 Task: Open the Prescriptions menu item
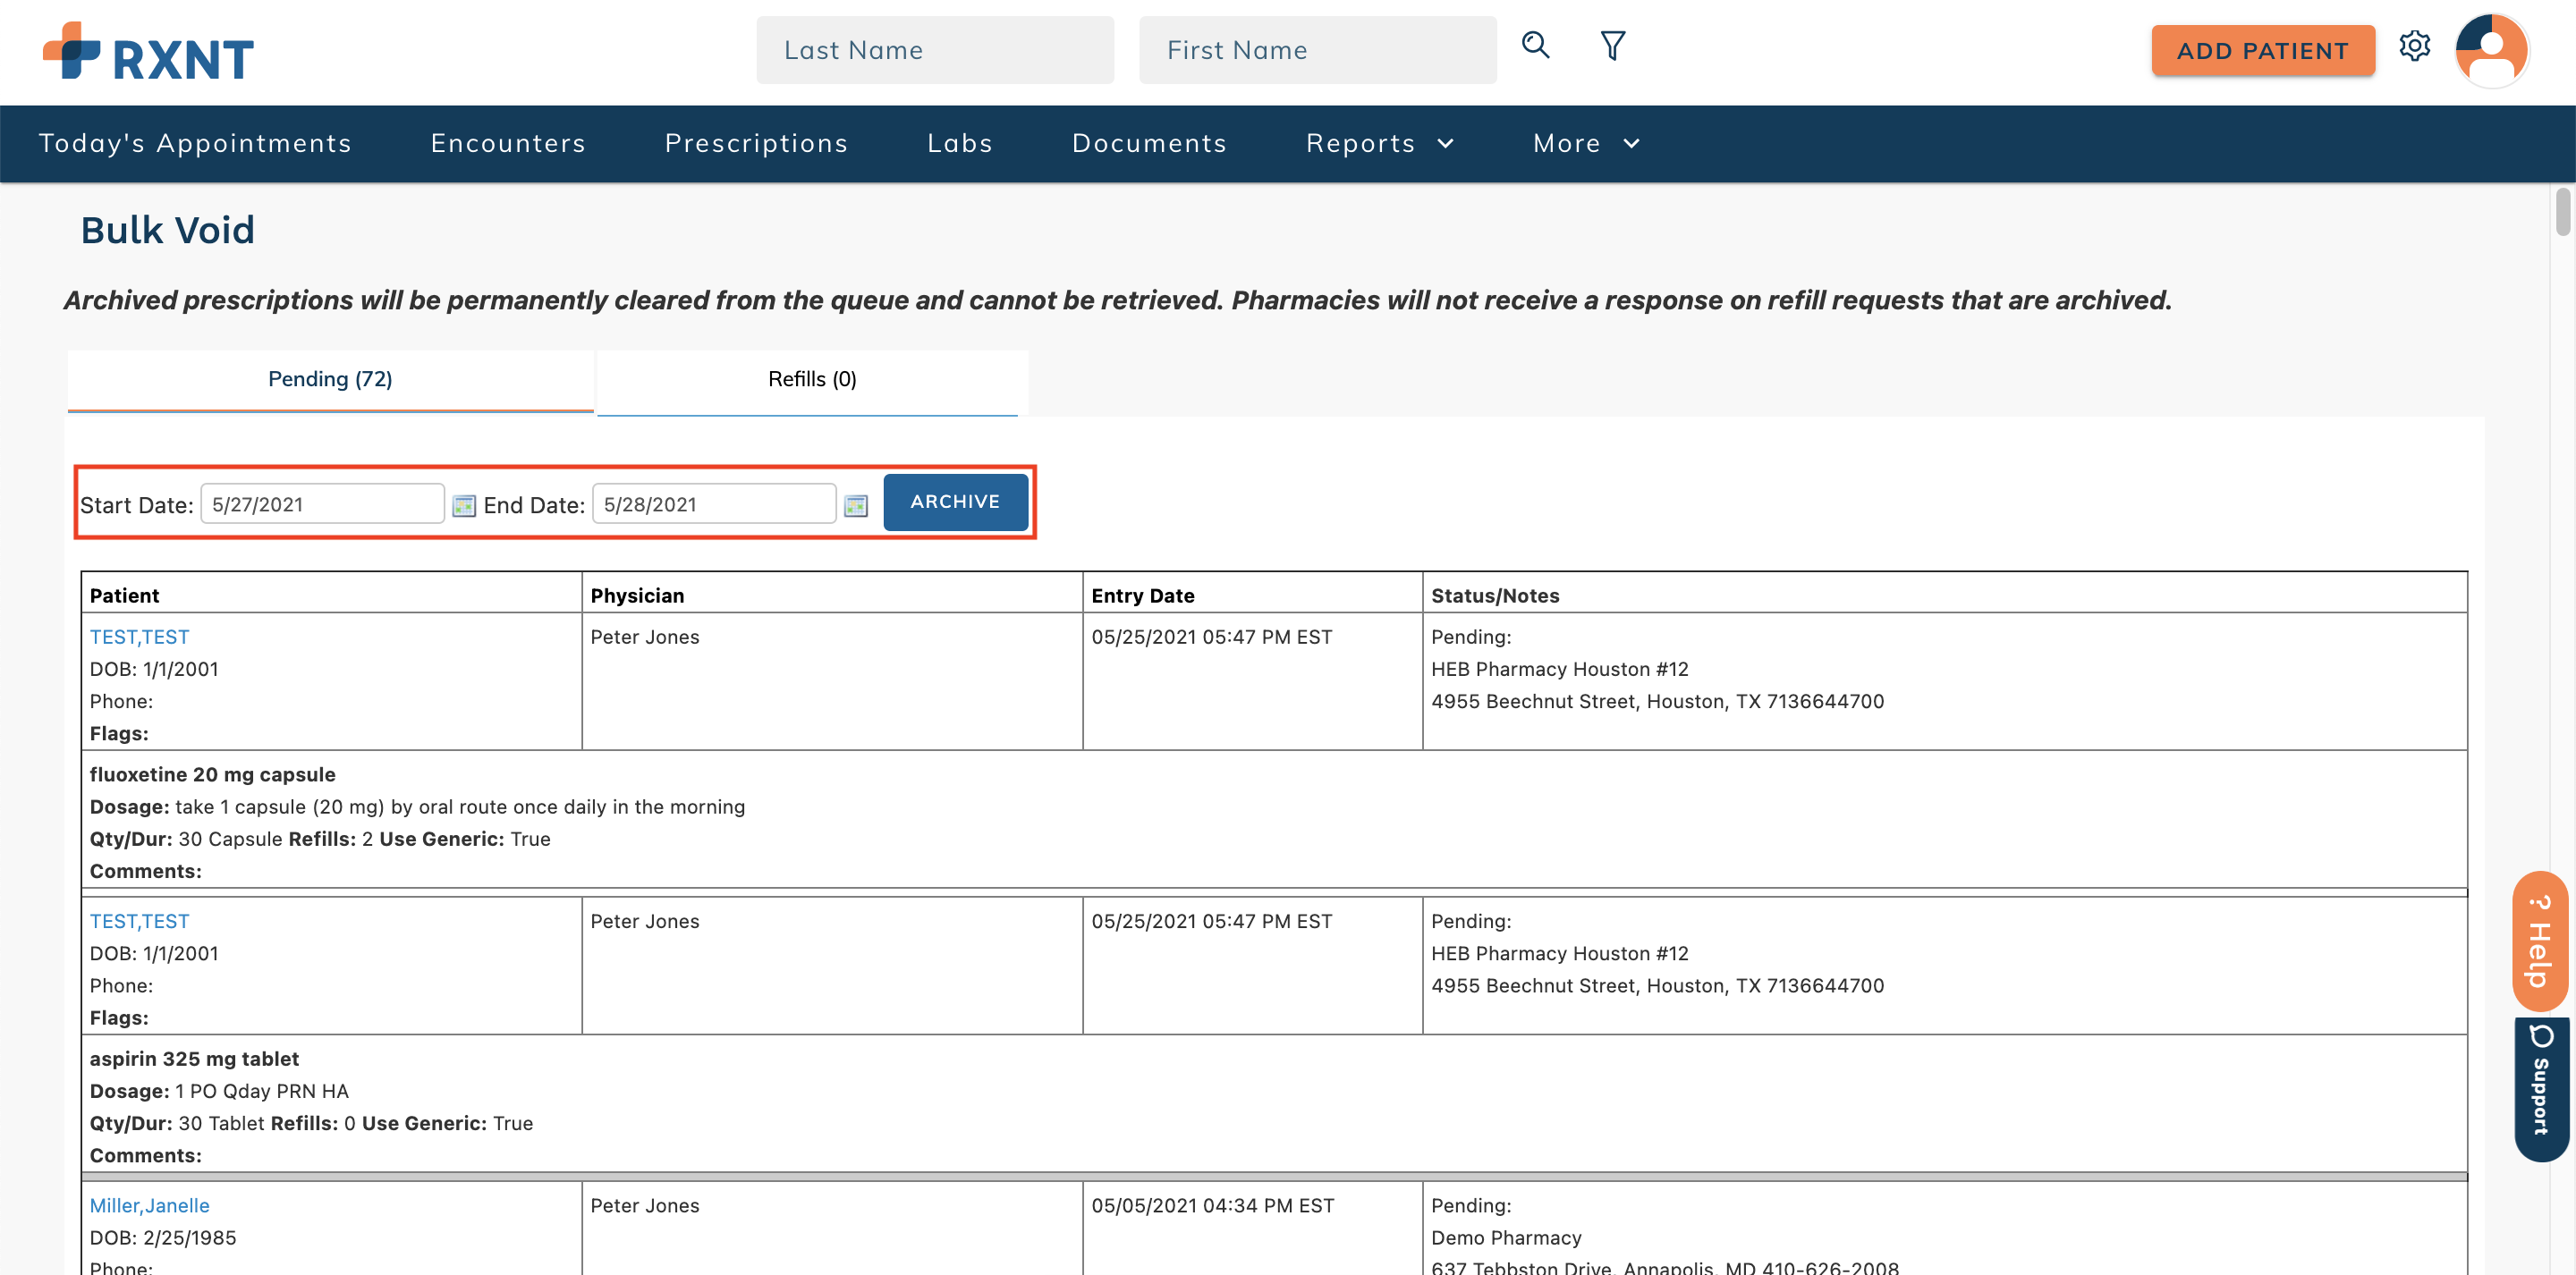click(x=757, y=143)
